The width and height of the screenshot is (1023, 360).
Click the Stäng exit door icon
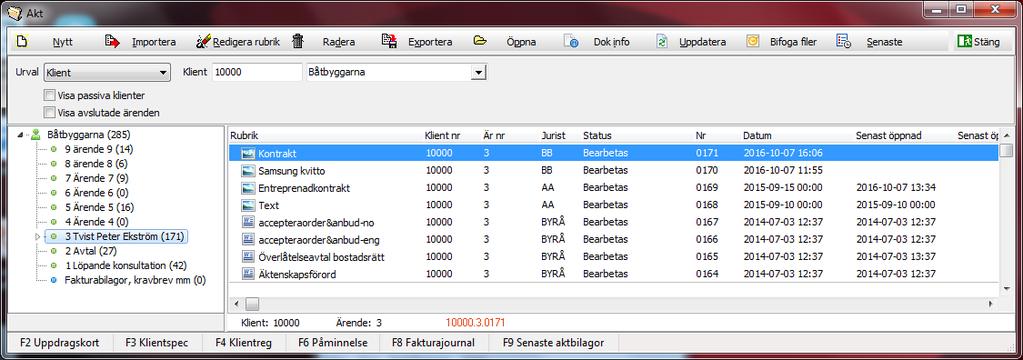click(964, 42)
